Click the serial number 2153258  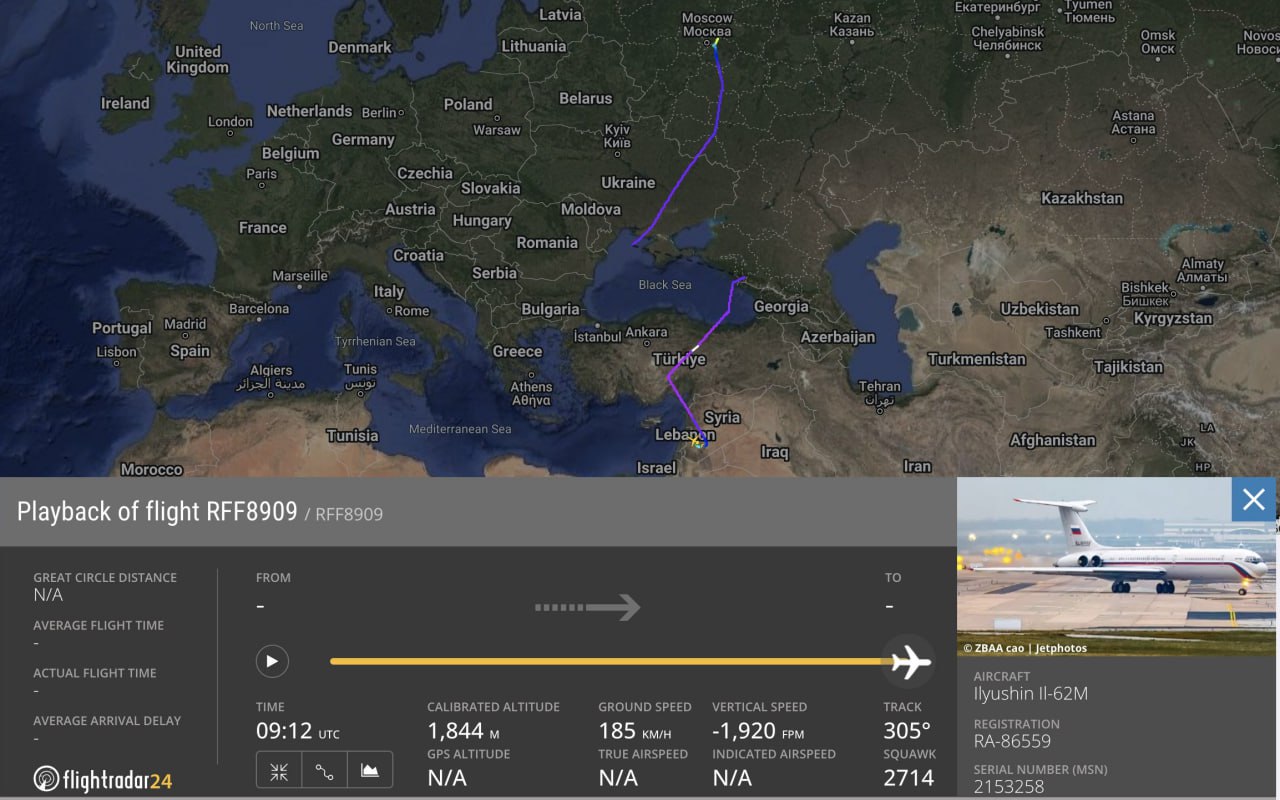tap(1008, 787)
